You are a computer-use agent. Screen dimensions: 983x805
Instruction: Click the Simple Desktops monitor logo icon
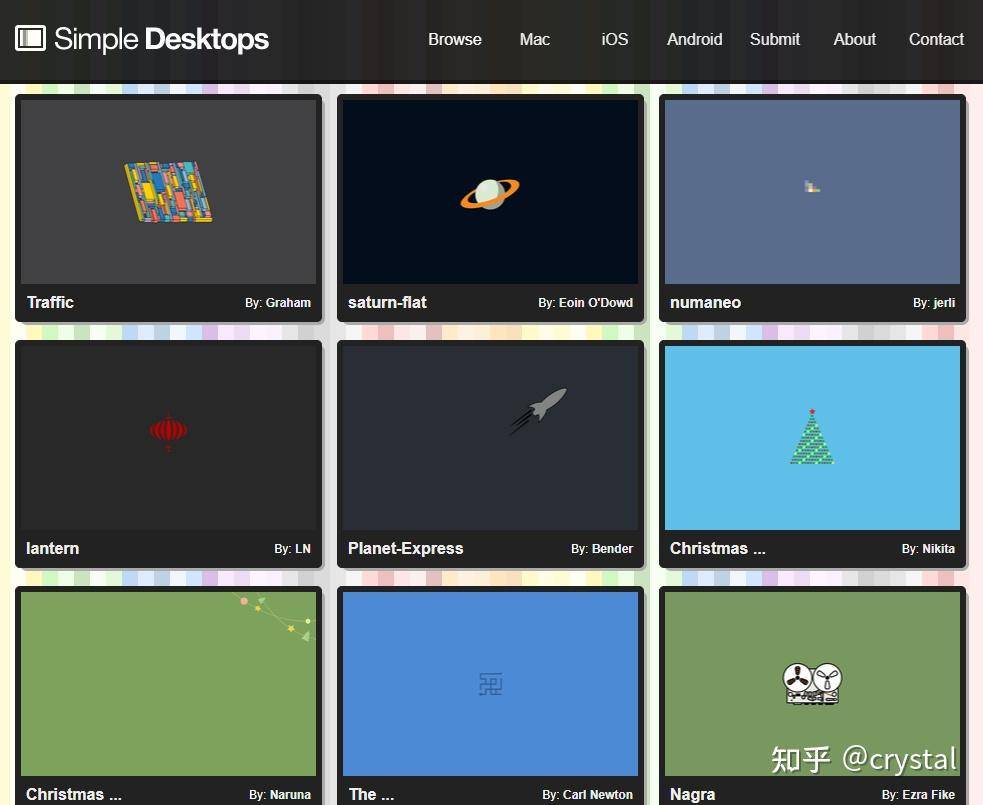point(30,38)
